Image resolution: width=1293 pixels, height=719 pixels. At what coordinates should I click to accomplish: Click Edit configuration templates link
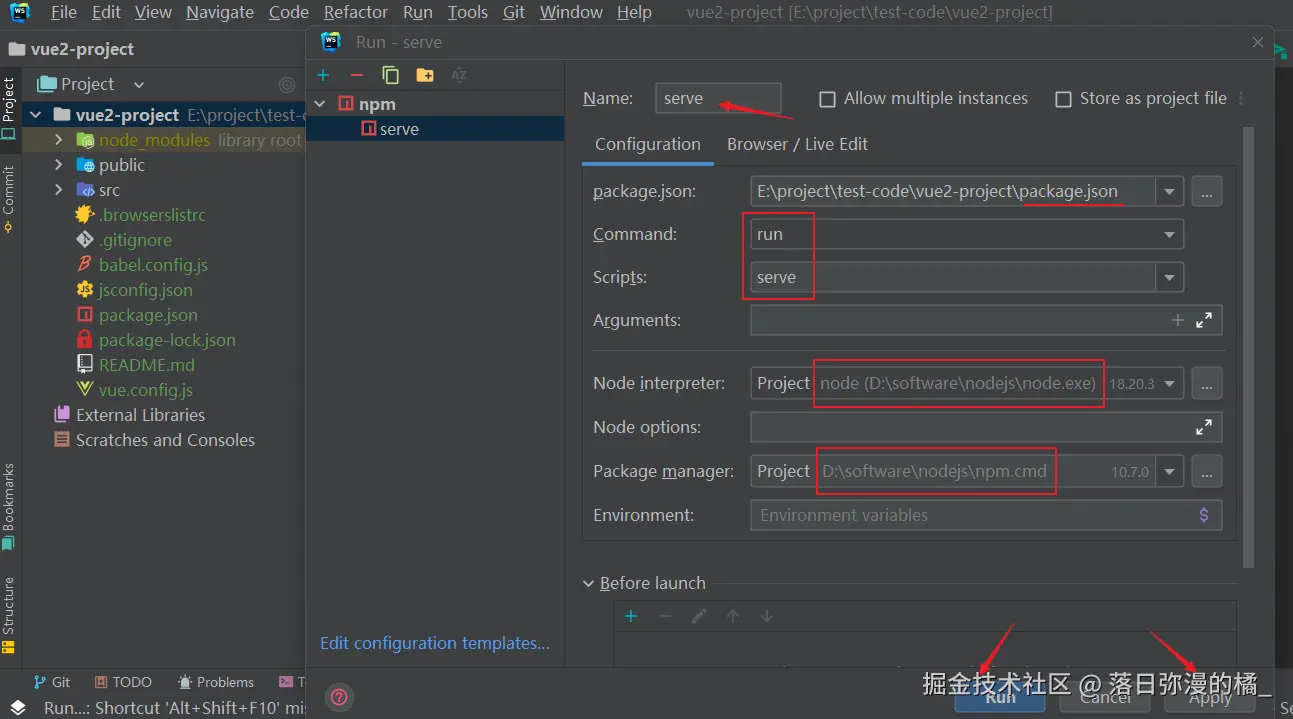pos(434,643)
